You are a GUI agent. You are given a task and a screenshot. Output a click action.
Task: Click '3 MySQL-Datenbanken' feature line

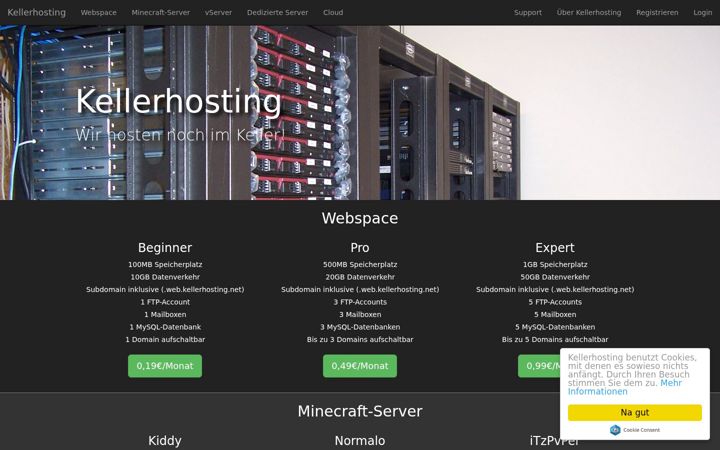click(360, 327)
